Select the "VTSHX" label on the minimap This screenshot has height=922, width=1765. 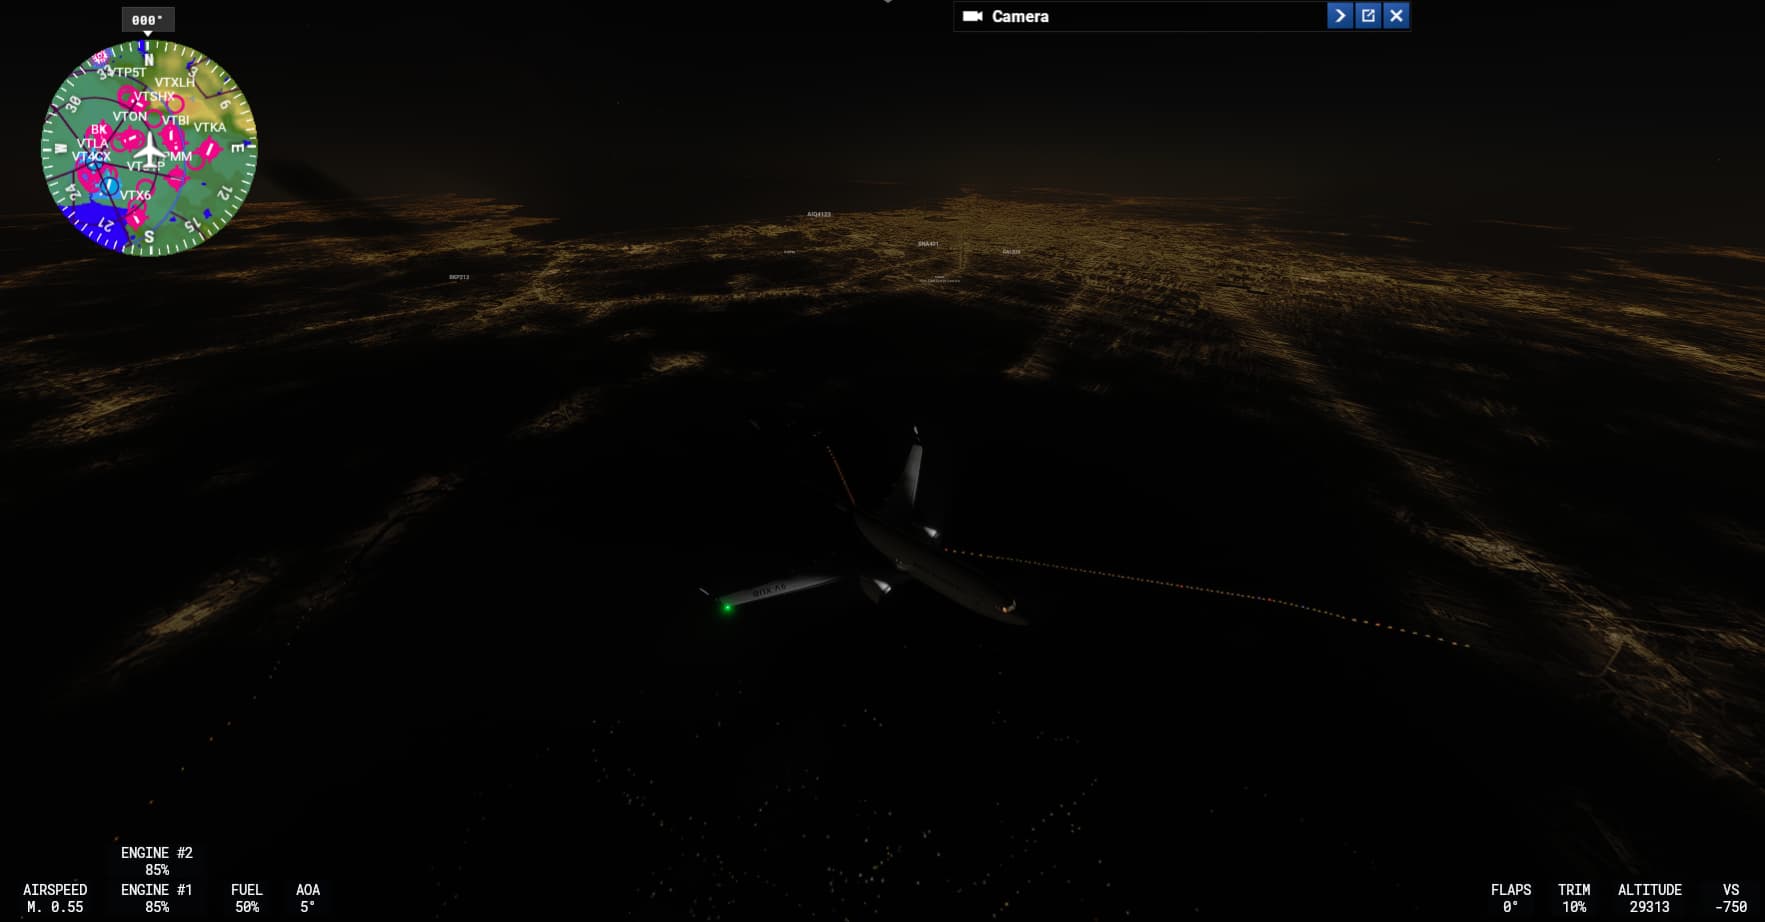tap(154, 96)
